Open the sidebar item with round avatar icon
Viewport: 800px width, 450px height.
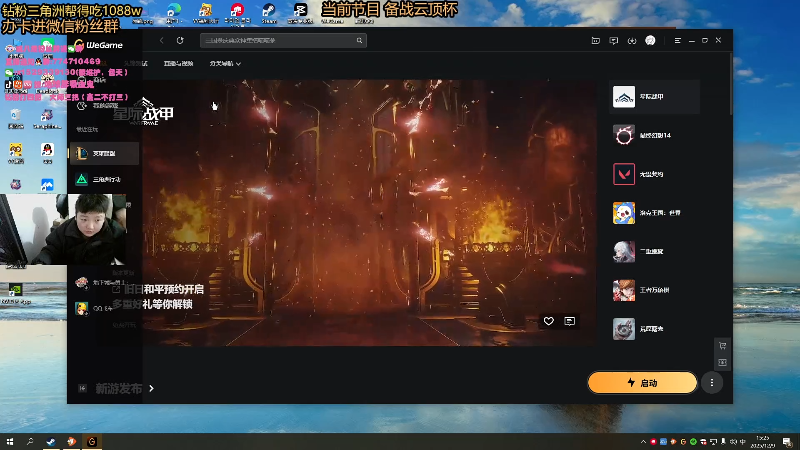99,282
